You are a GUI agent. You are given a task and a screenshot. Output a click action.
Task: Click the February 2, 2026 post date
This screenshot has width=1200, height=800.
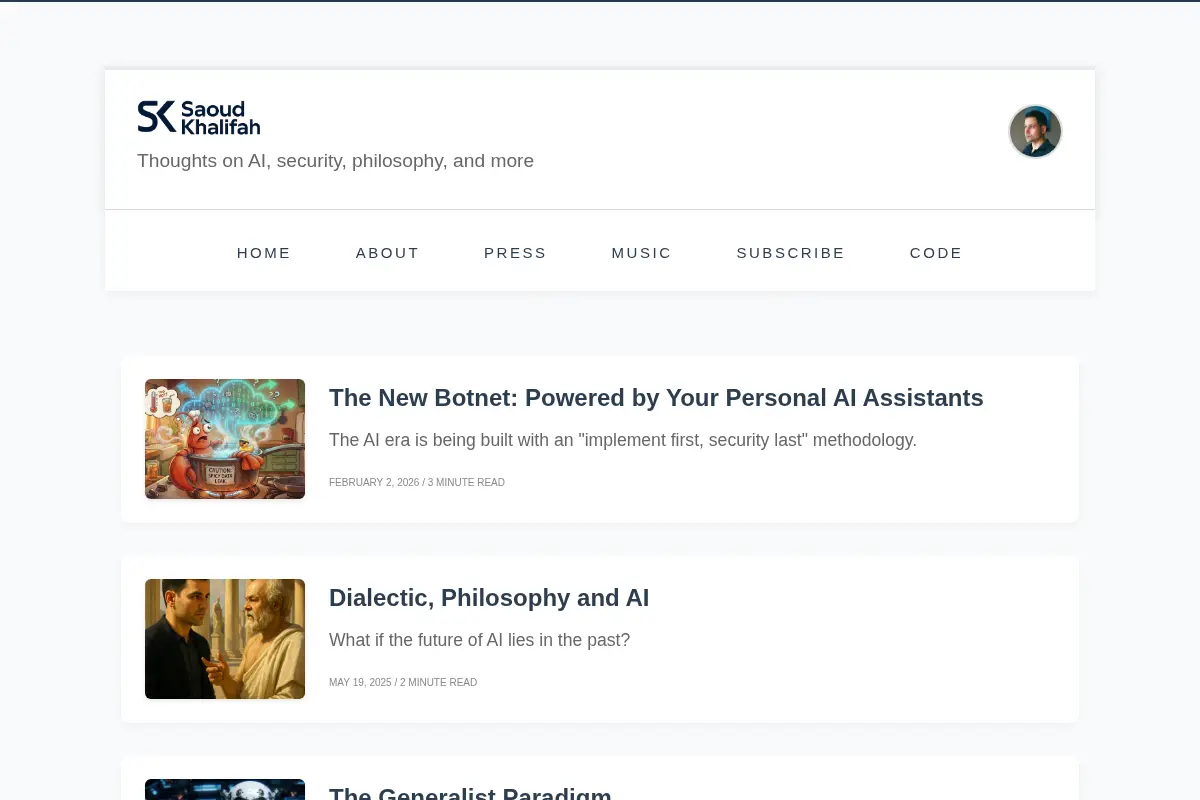pos(375,482)
